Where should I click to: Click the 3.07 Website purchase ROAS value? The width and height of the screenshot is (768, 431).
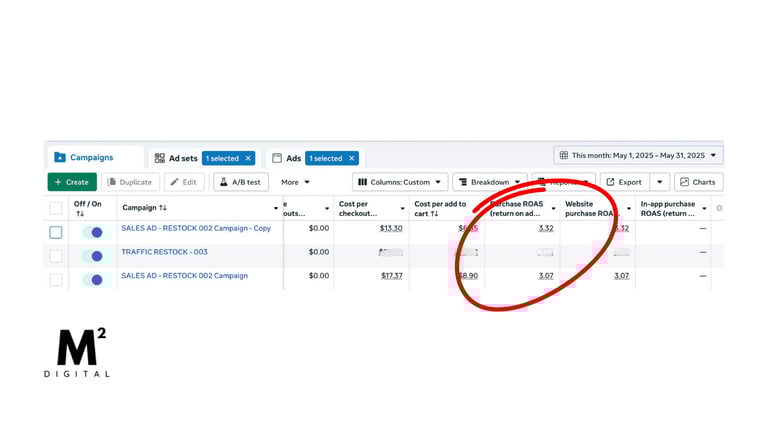coord(622,276)
